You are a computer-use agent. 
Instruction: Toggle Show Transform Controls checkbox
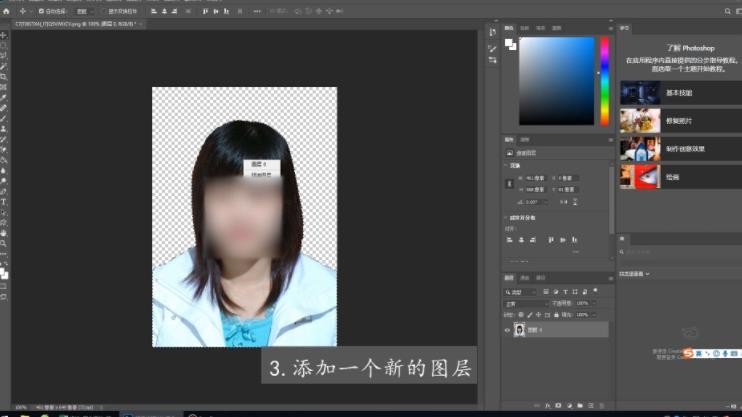[x=105, y=11]
